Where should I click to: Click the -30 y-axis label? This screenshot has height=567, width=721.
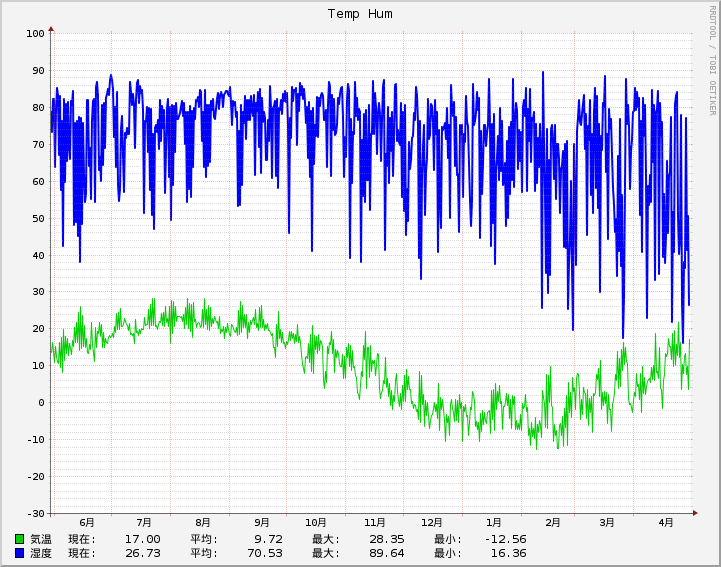(35, 514)
